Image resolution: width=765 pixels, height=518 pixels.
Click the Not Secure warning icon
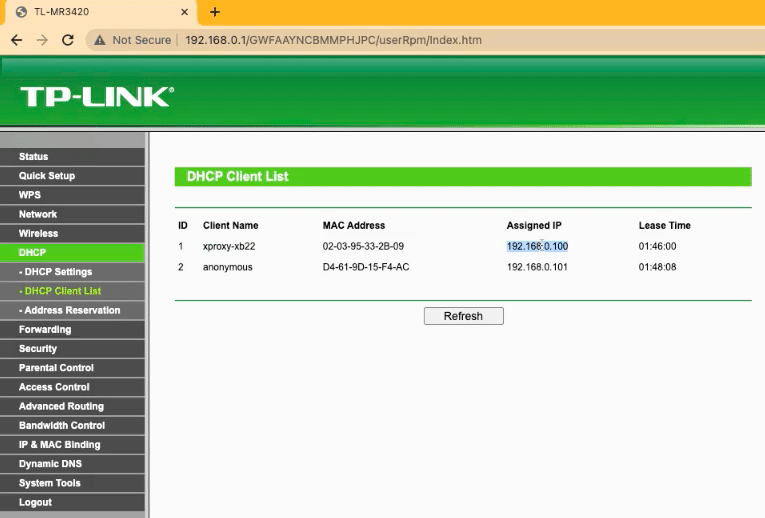click(100, 40)
